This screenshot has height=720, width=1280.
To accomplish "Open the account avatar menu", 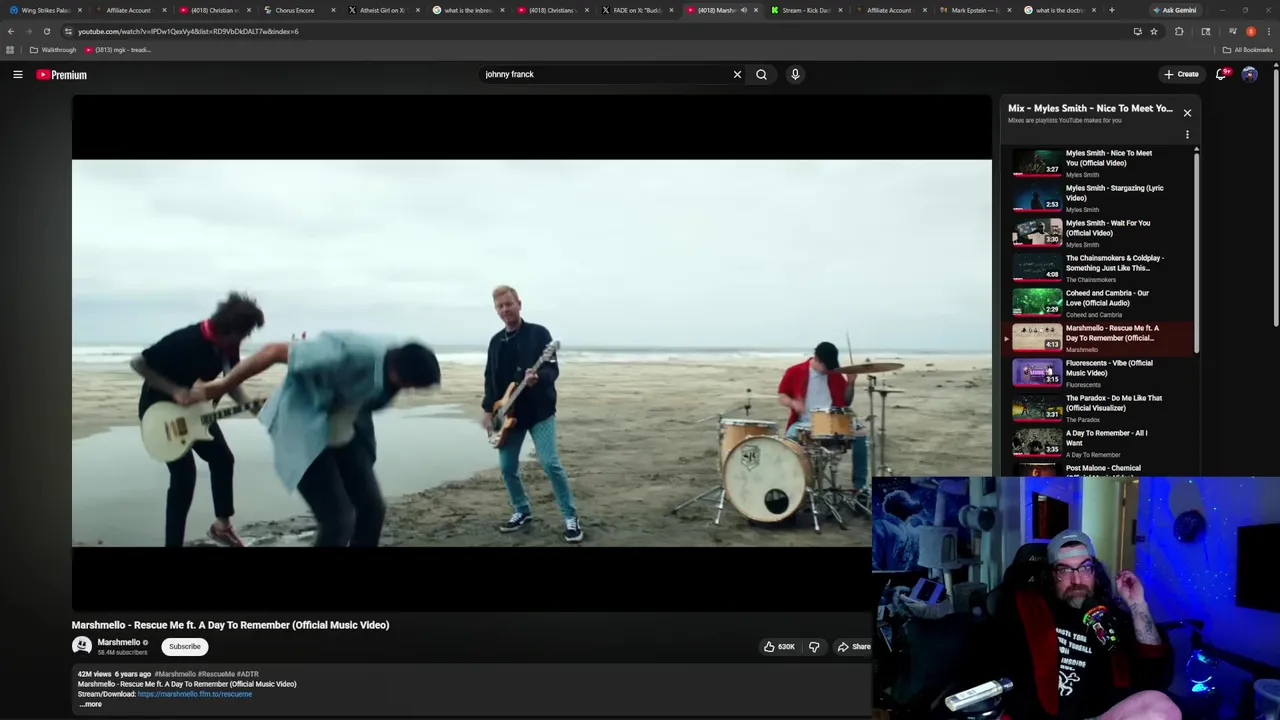I will tap(1249, 74).
